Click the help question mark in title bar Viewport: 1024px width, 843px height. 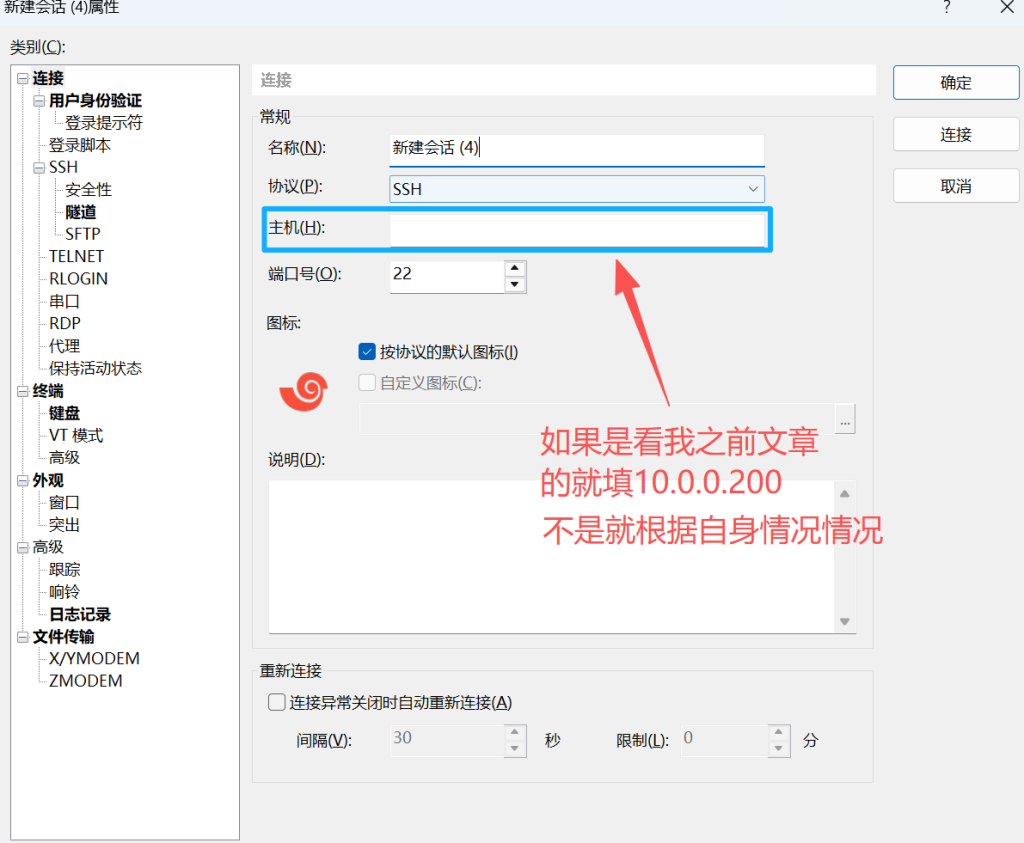point(946,8)
